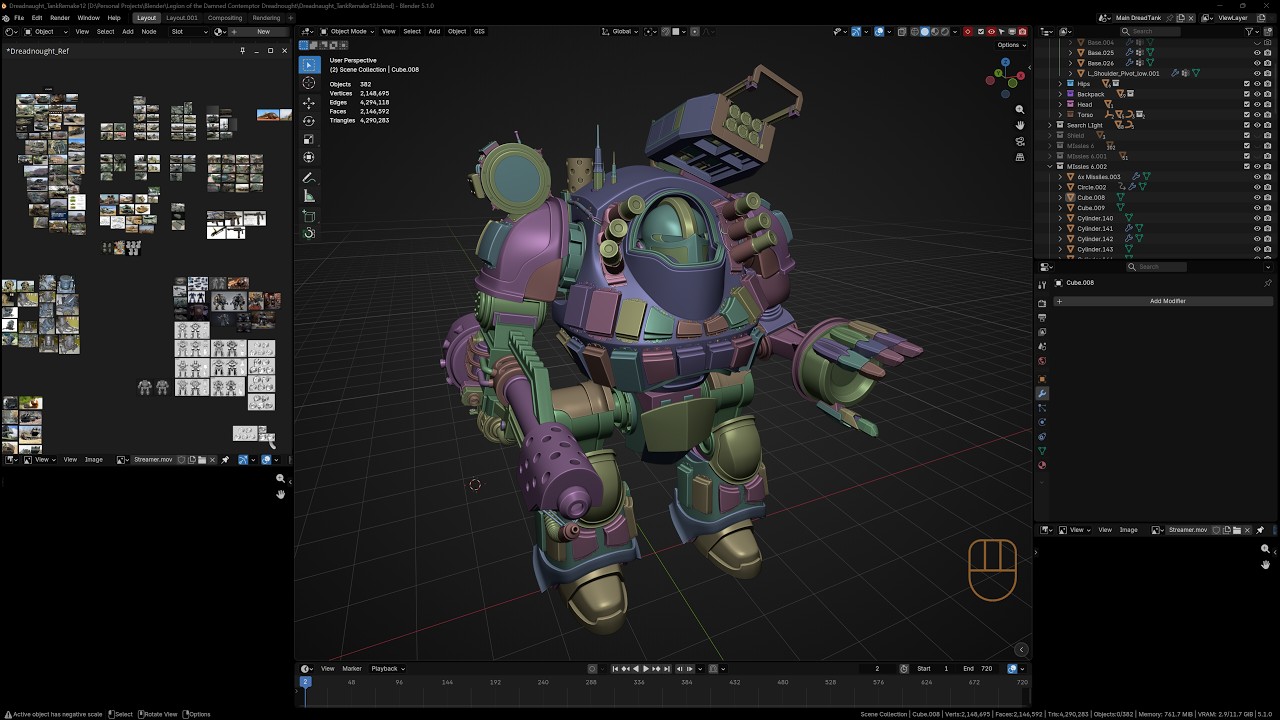Open the Scene properties tab
Viewport: 1280px width, 720px height.
click(1042, 347)
